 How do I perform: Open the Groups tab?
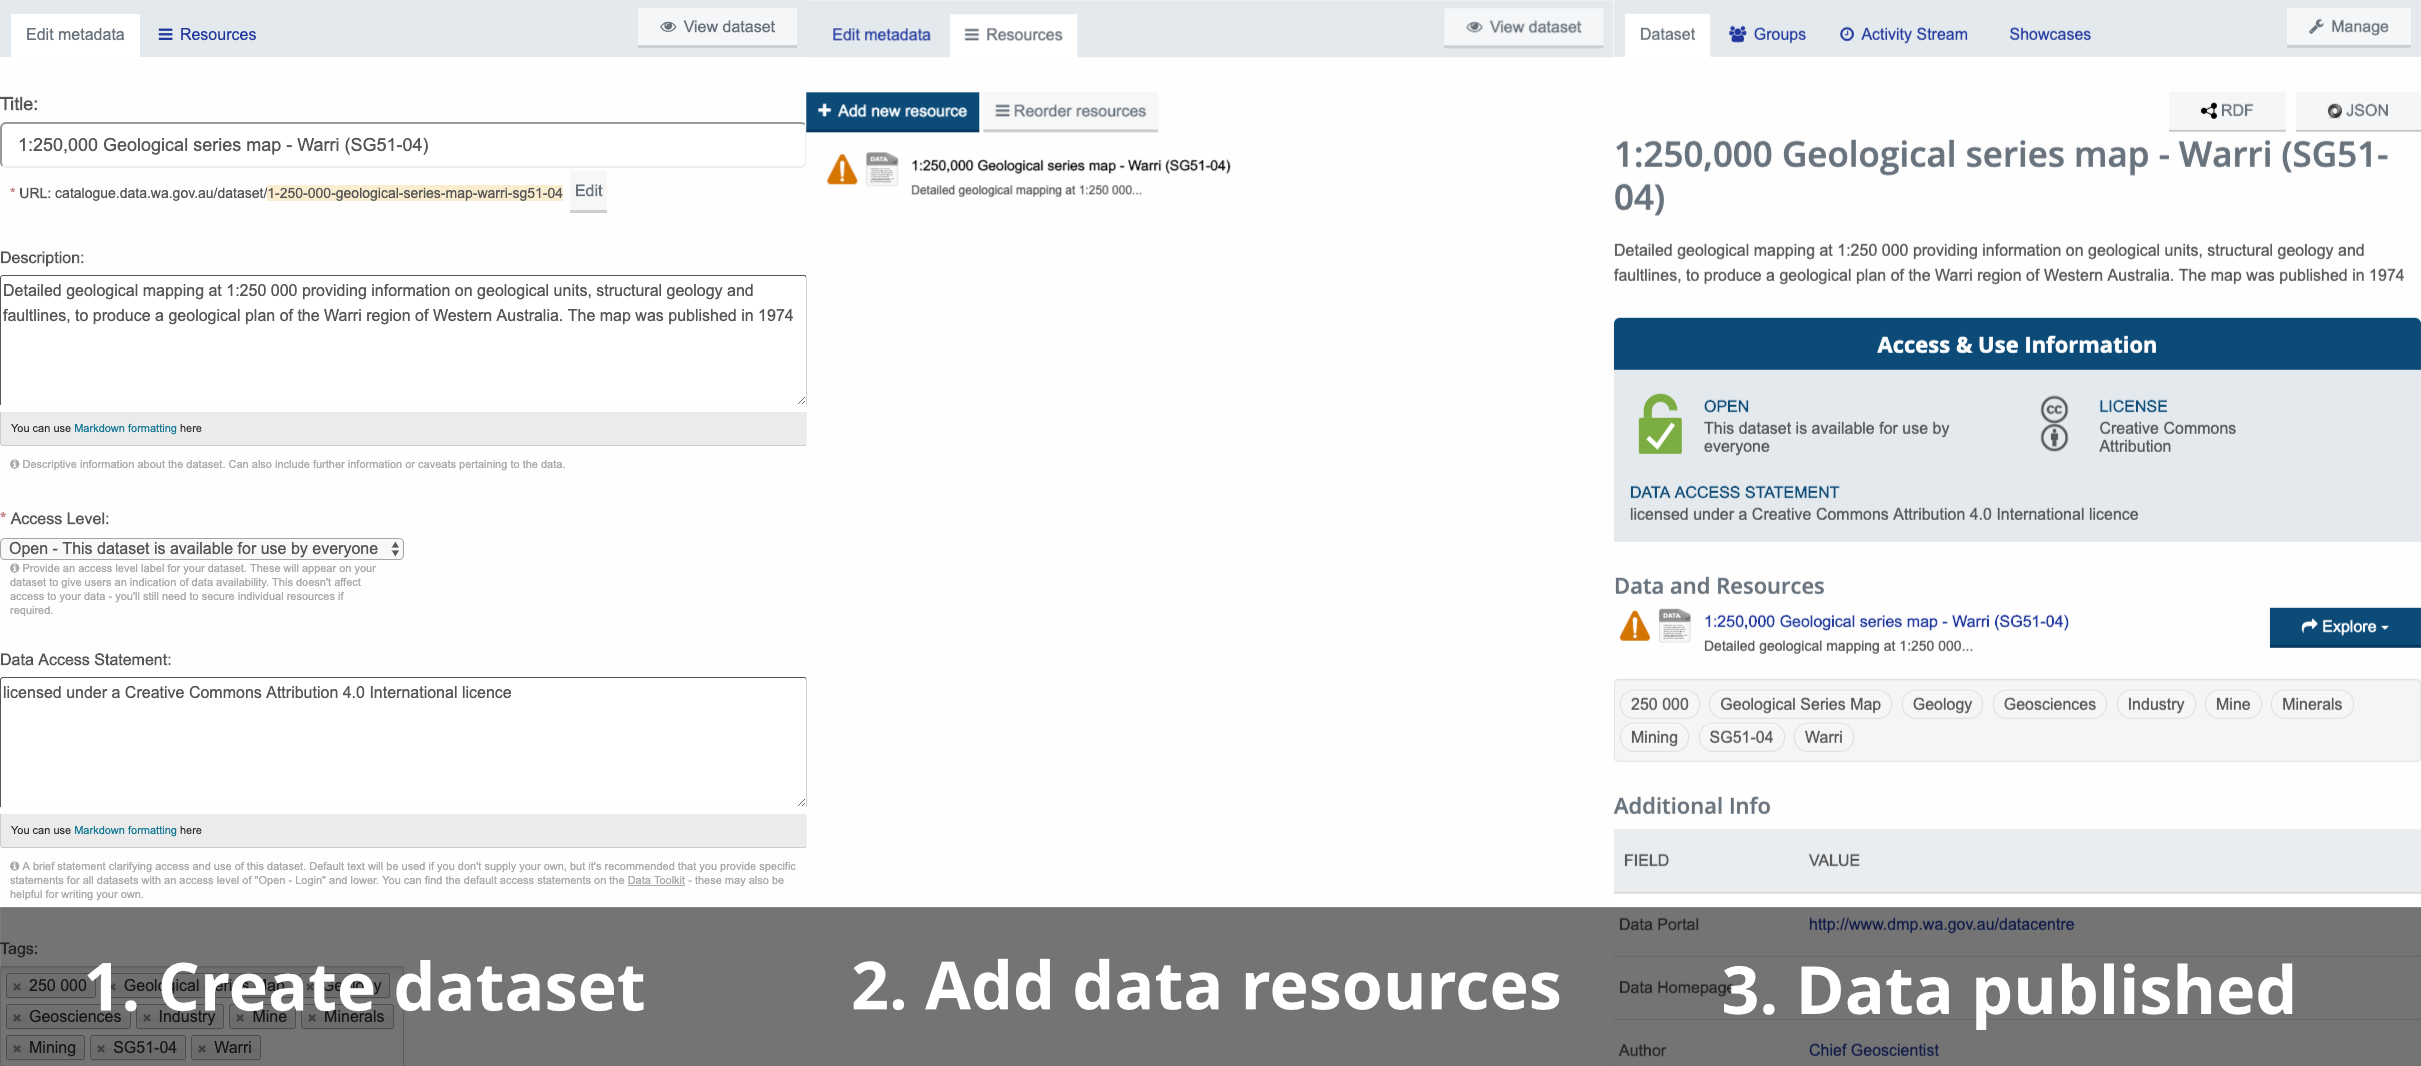click(1768, 35)
